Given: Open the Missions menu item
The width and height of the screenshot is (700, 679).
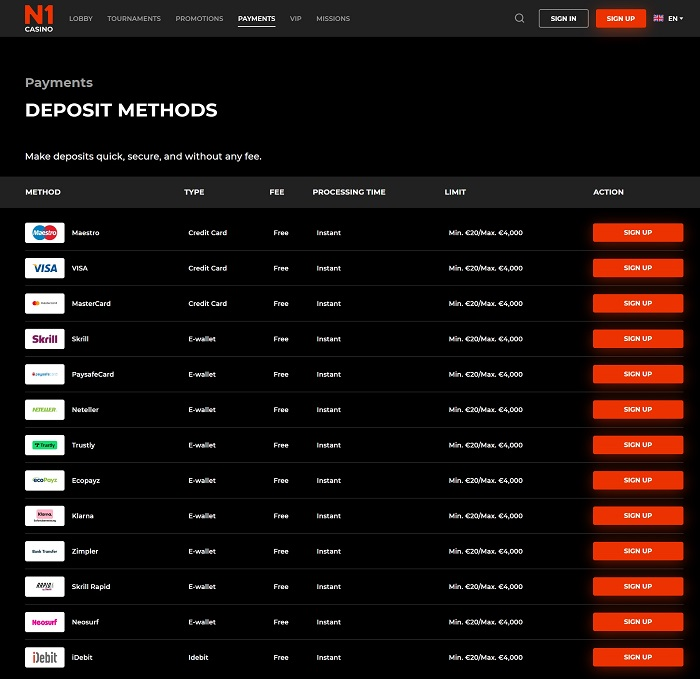Looking at the screenshot, I should 333,18.
